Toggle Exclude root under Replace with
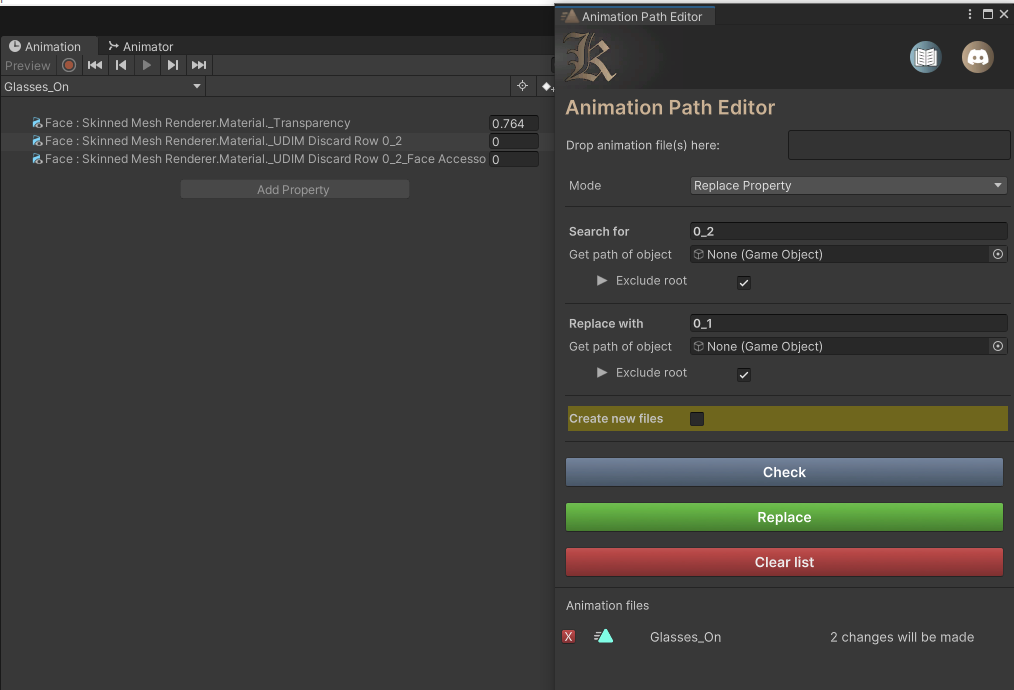 tap(743, 375)
